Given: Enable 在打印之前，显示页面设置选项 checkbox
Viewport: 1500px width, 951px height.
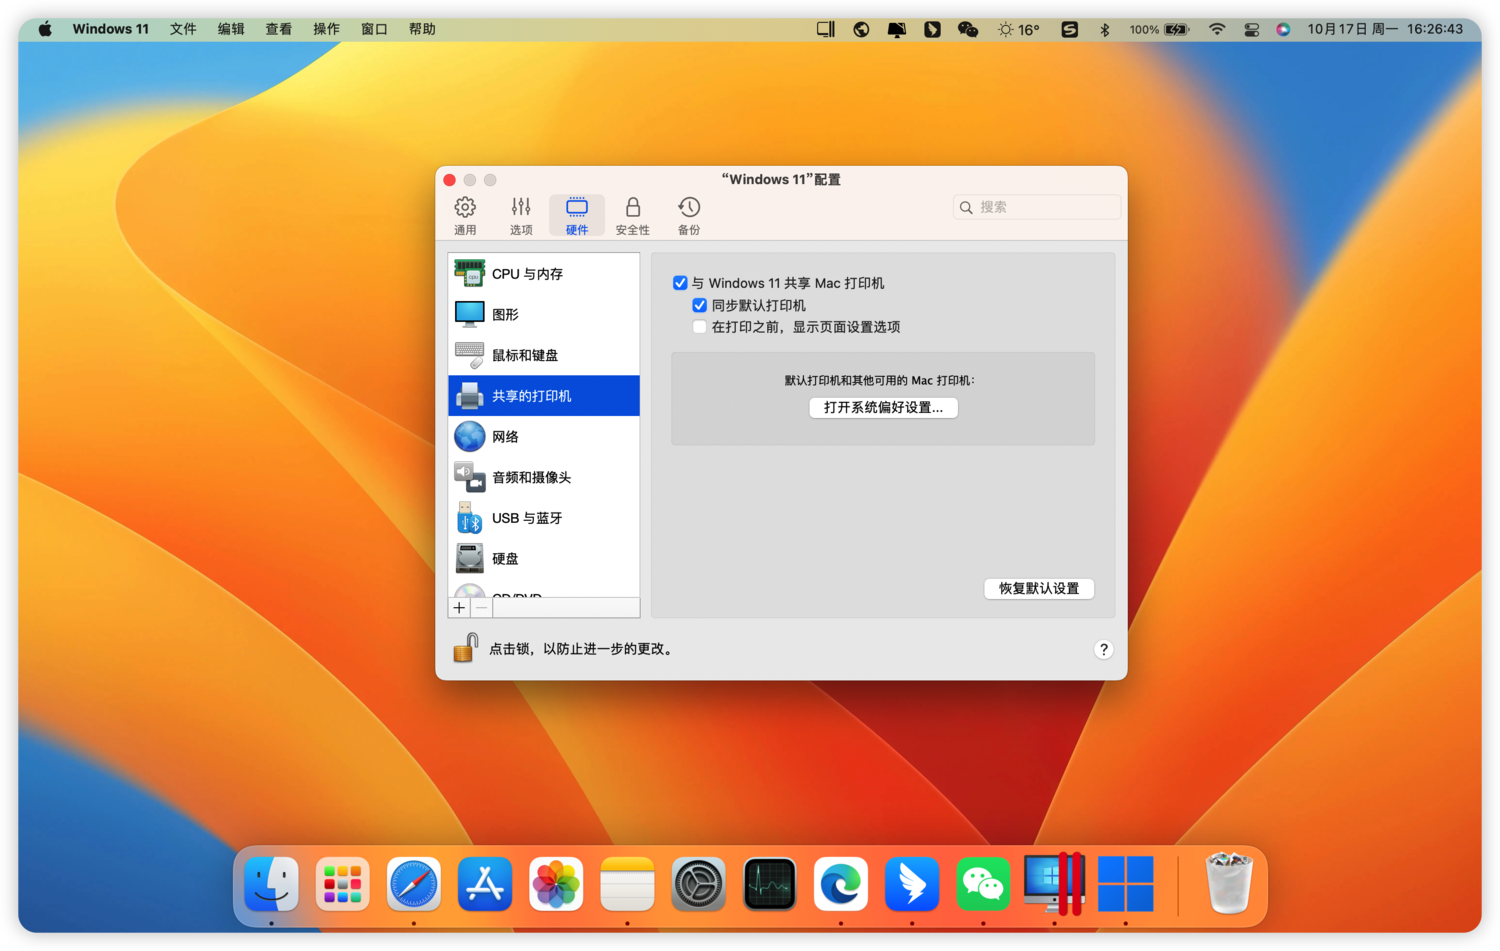Looking at the screenshot, I should pos(699,327).
